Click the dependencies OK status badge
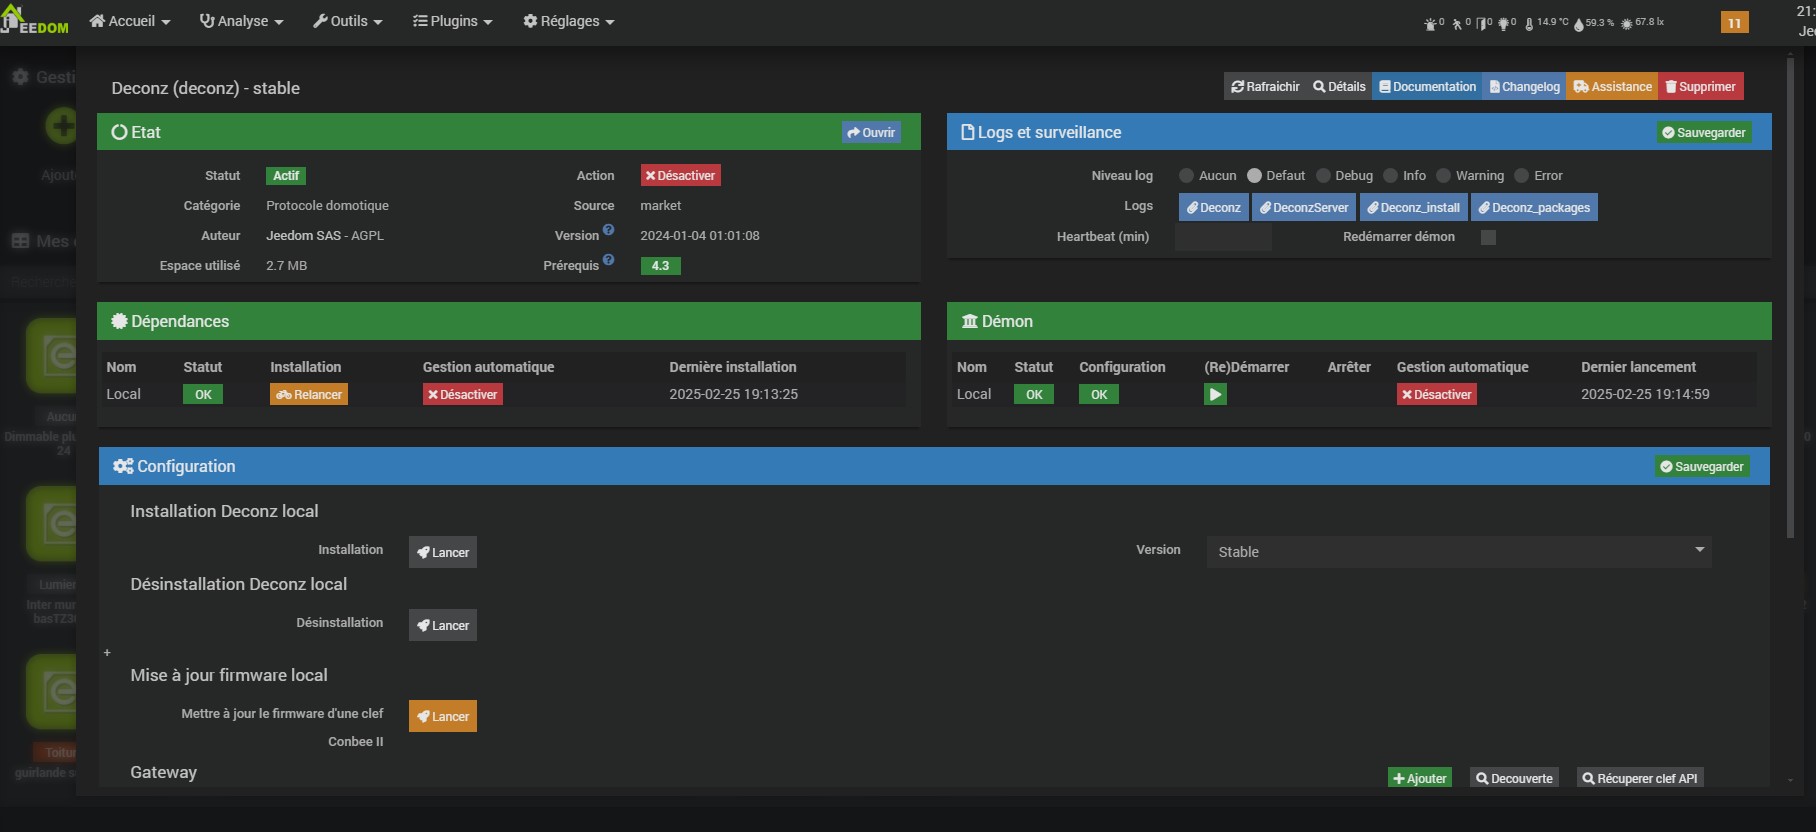This screenshot has height=832, width=1816. pos(203,395)
